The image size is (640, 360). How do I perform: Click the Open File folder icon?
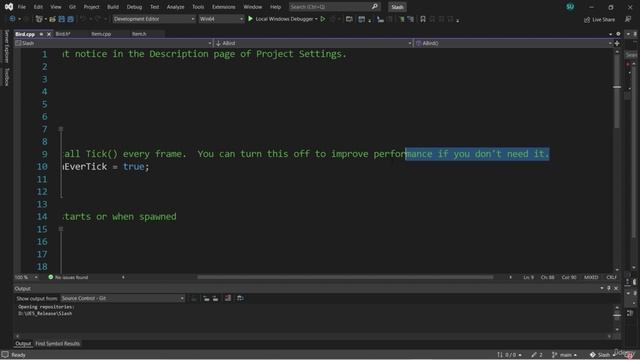pos(52,19)
